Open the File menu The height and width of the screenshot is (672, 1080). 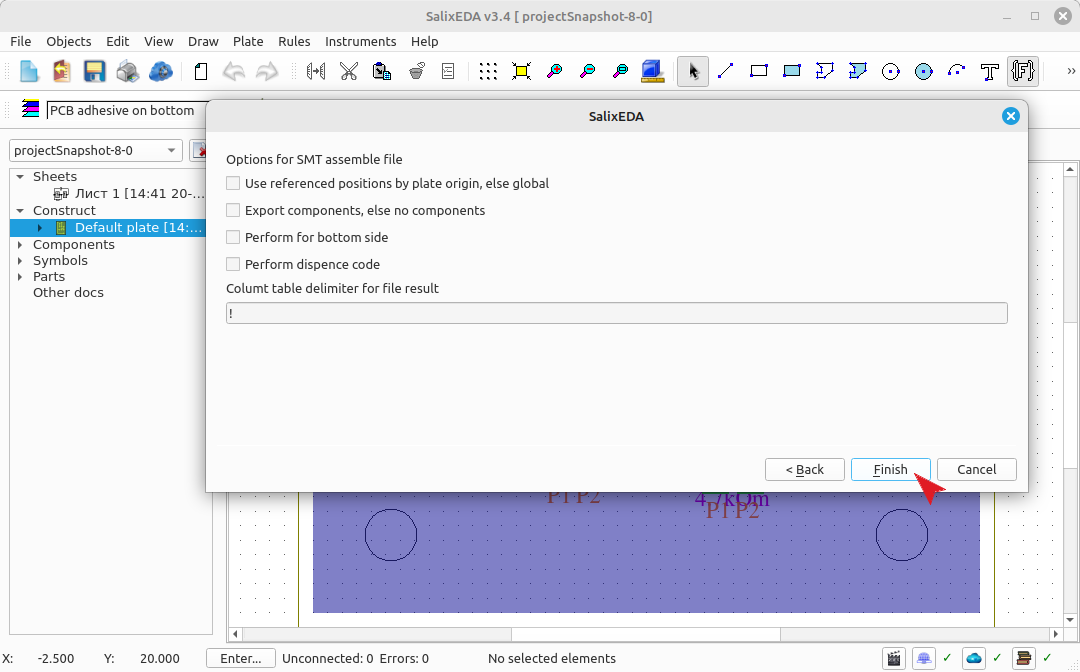21,41
